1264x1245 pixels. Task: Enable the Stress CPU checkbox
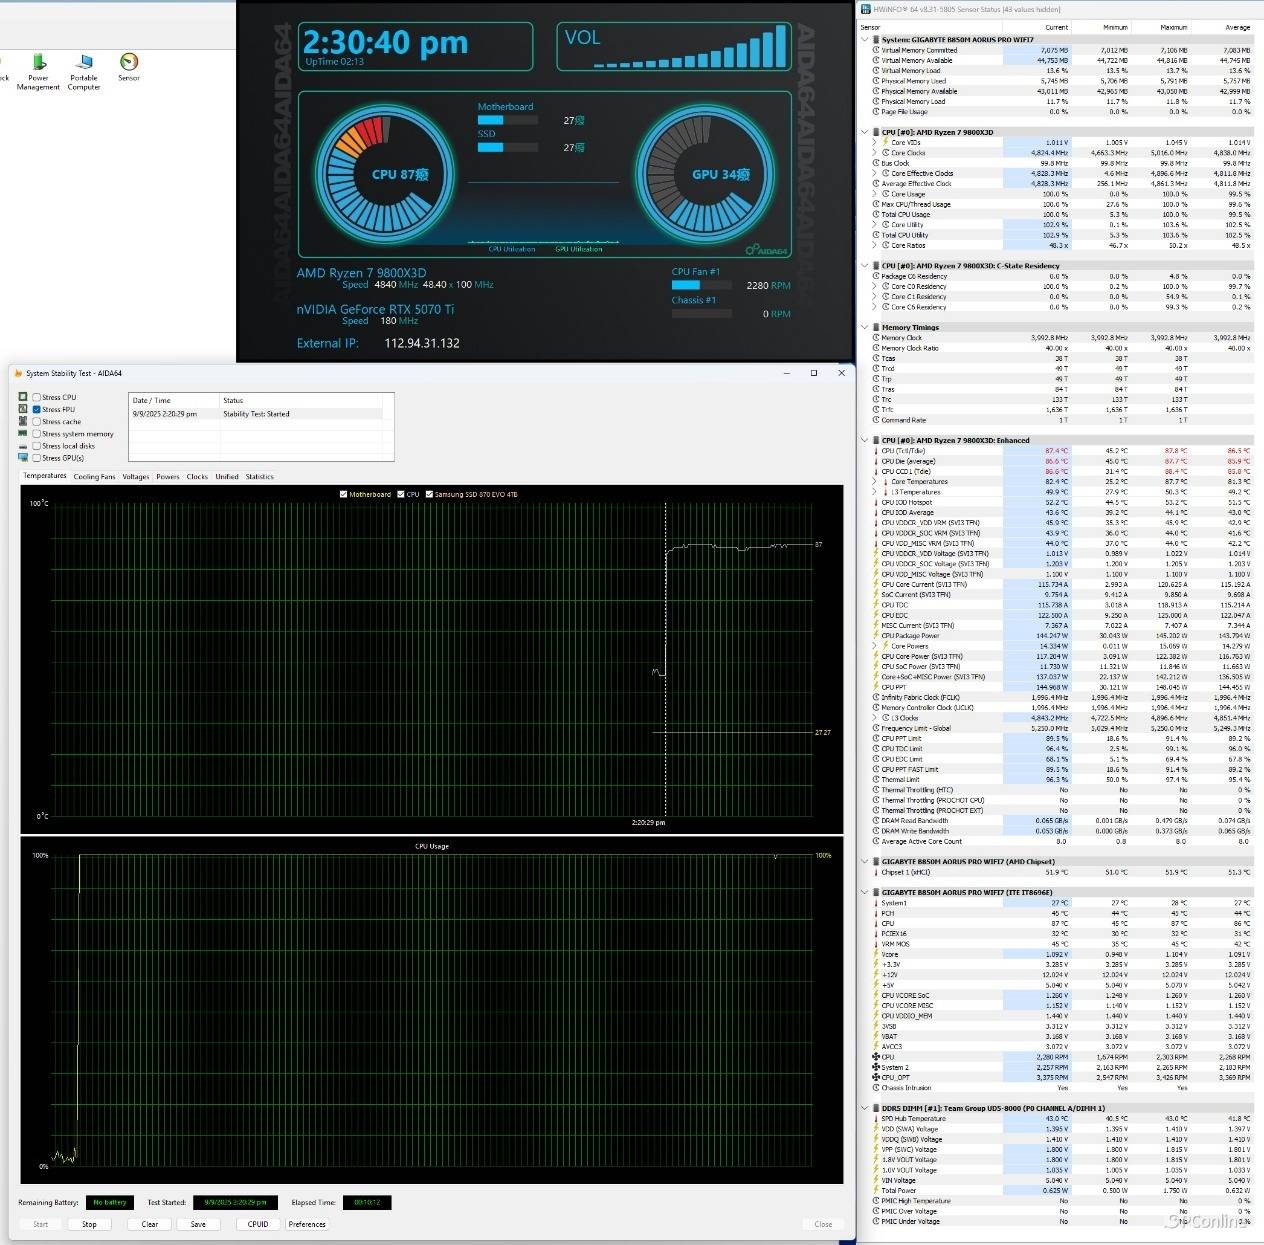(x=37, y=397)
